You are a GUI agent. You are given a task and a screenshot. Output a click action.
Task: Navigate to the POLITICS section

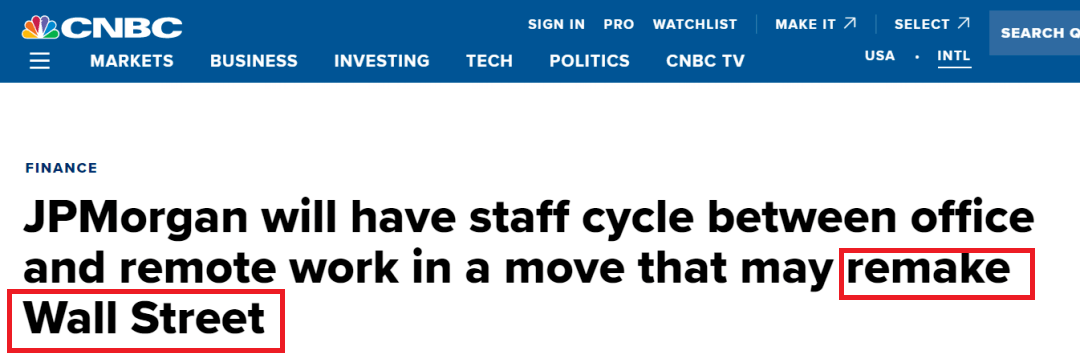[589, 61]
